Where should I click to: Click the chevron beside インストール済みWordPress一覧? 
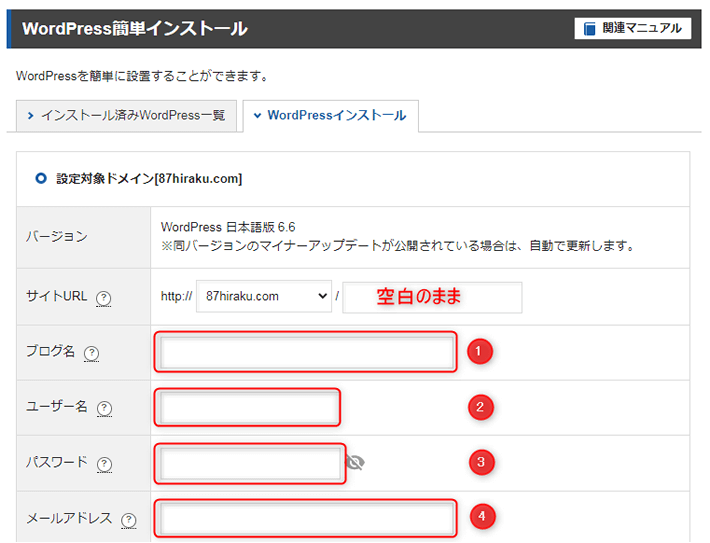[30, 116]
